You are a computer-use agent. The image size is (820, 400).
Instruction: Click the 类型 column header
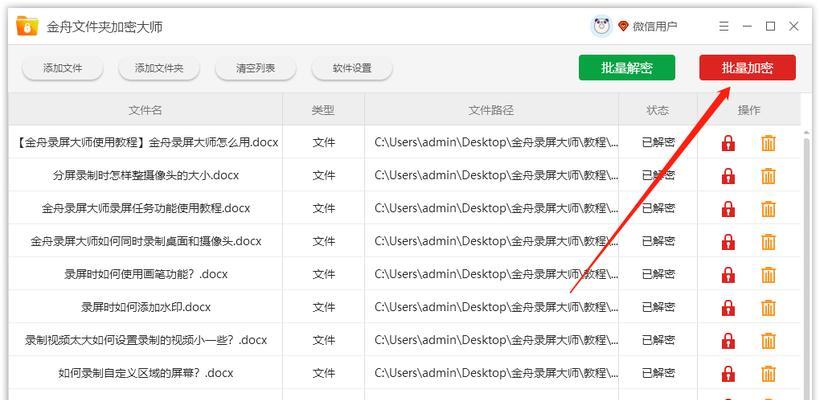pyautogui.click(x=323, y=110)
